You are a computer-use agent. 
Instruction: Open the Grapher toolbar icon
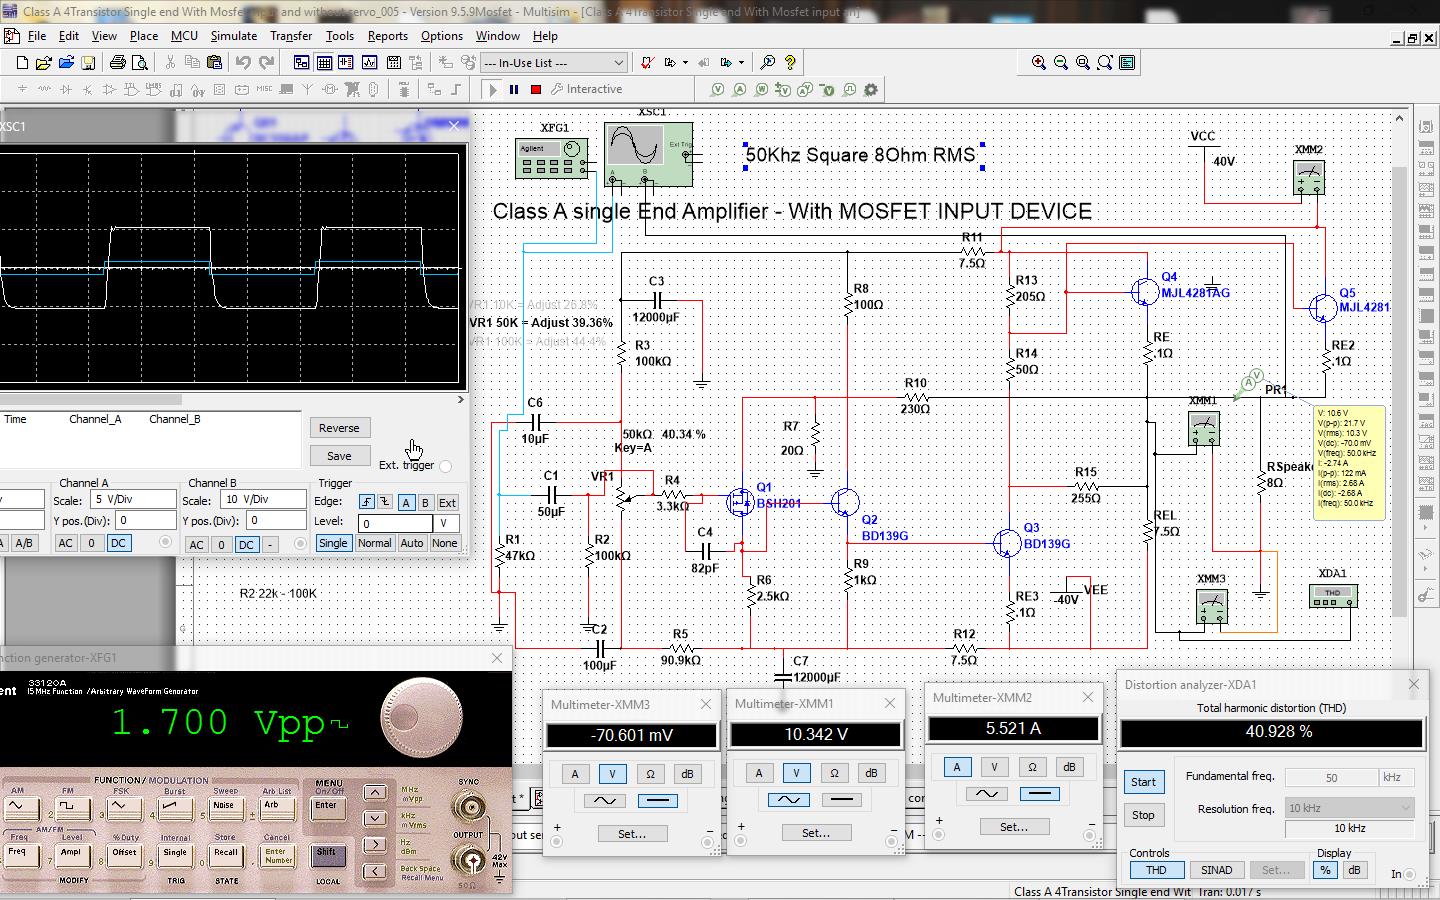(369, 62)
